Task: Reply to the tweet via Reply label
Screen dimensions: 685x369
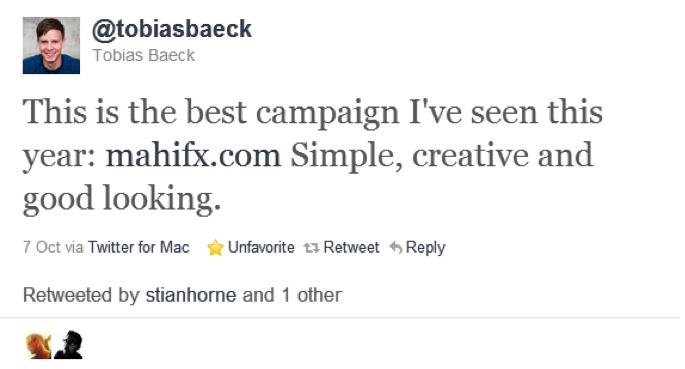Action: [x=425, y=248]
